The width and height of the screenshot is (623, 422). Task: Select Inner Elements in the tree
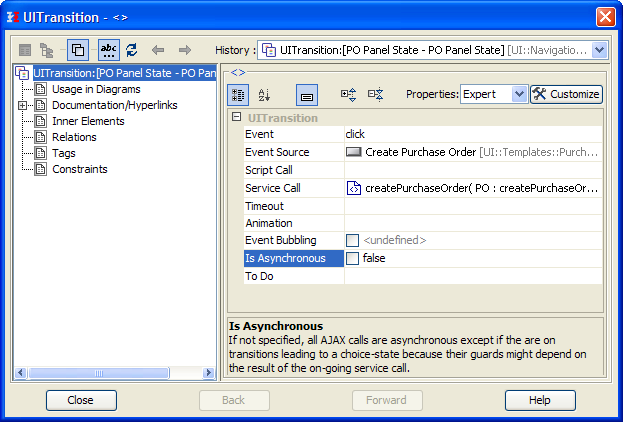pyautogui.click(x=88, y=121)
